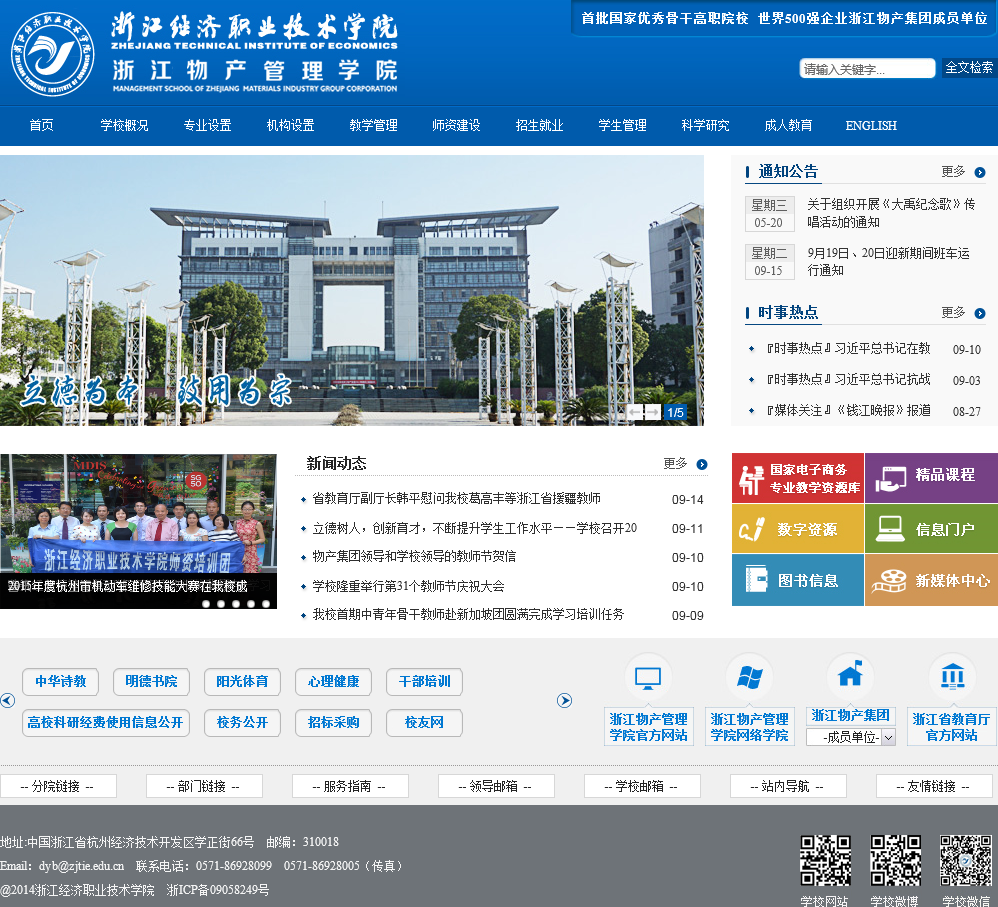Click Windows flag icon for 学院网络学院
This screenshot has height=907, width=998.
coord(749,677)
